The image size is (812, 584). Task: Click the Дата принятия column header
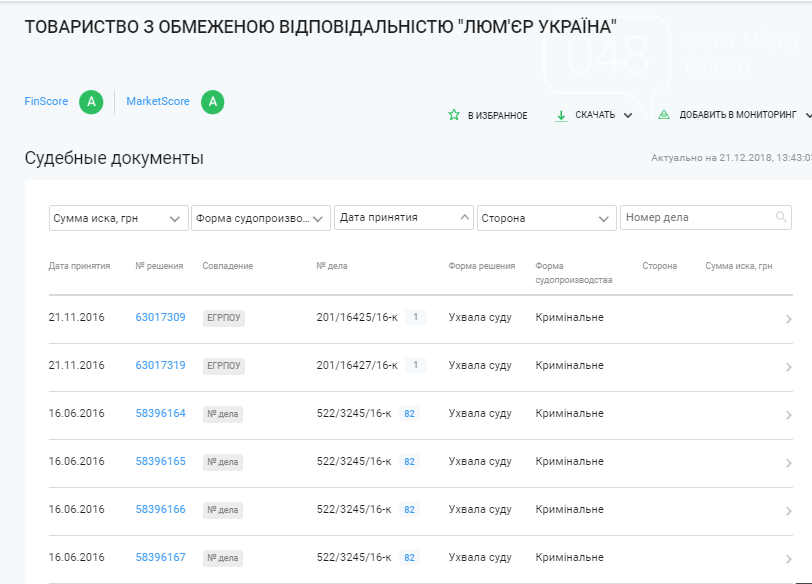(79, 266)
